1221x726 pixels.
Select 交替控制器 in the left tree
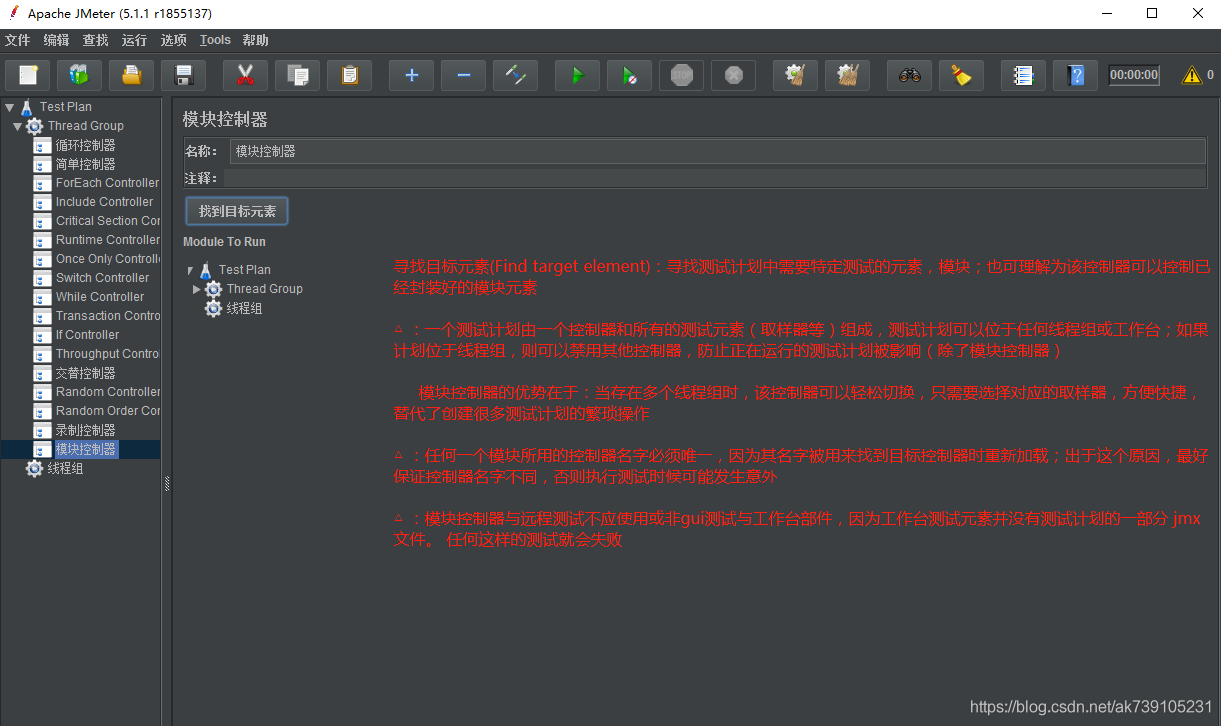(x=85, y=373)
